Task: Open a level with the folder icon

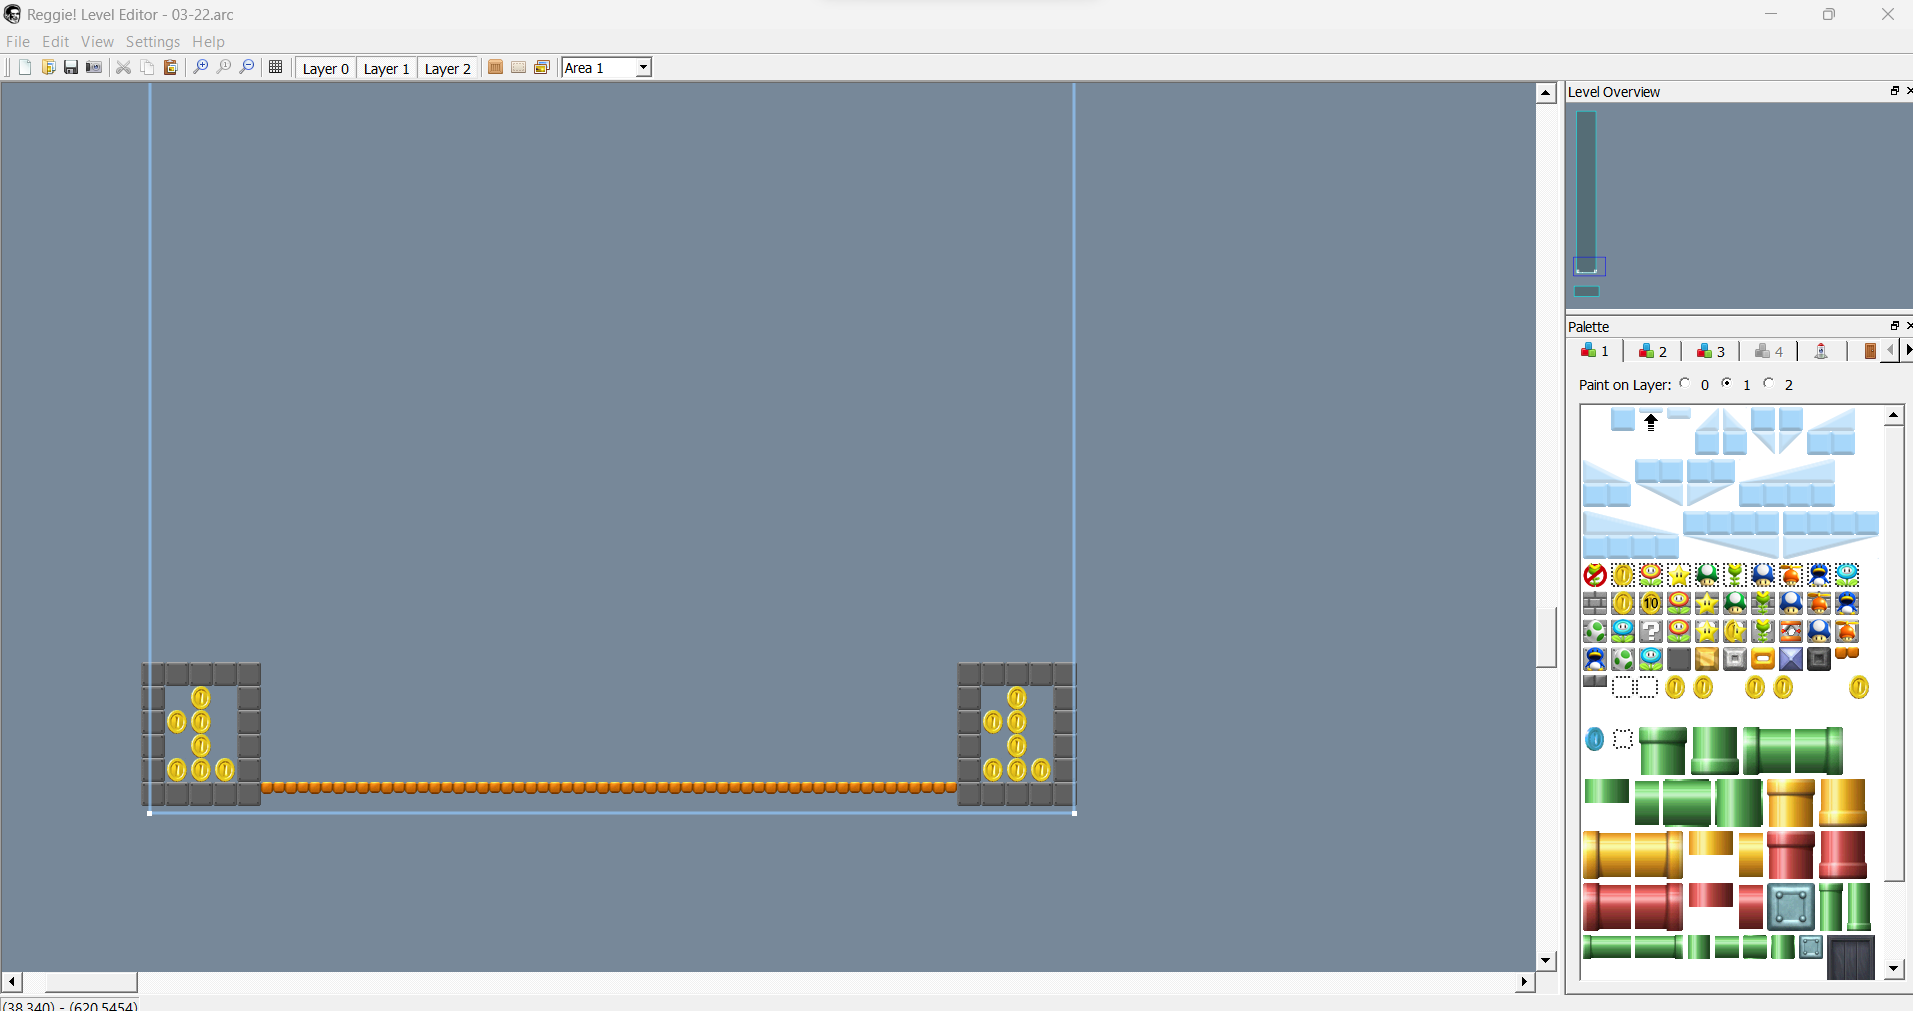Action: tap(48, 67)
